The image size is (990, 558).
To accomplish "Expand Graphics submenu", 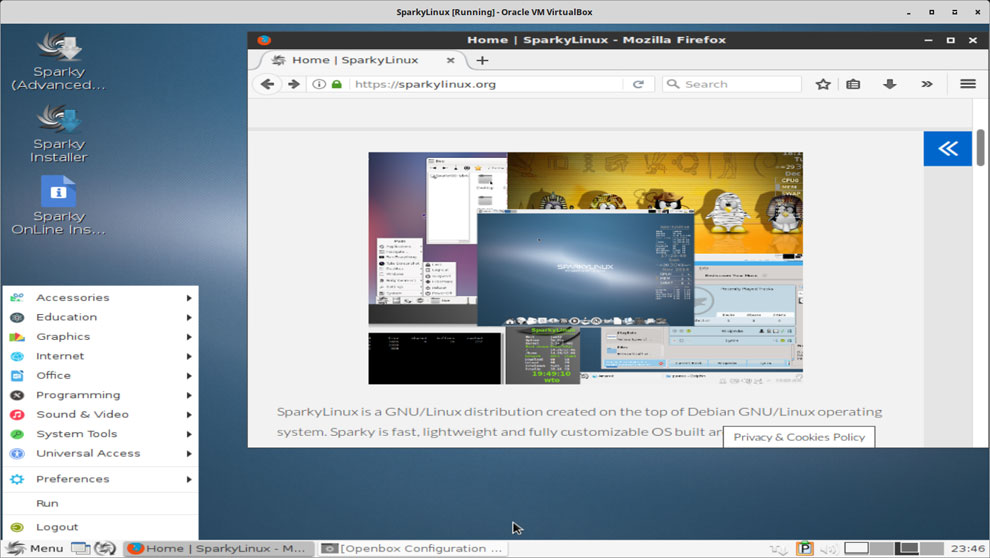I will [x=101, y=336].
